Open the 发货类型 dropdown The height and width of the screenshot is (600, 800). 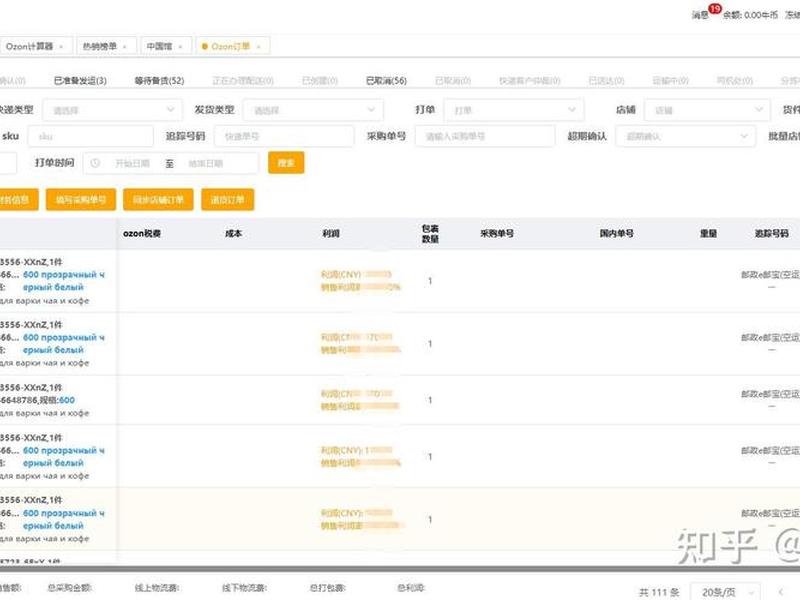(313, 110)
